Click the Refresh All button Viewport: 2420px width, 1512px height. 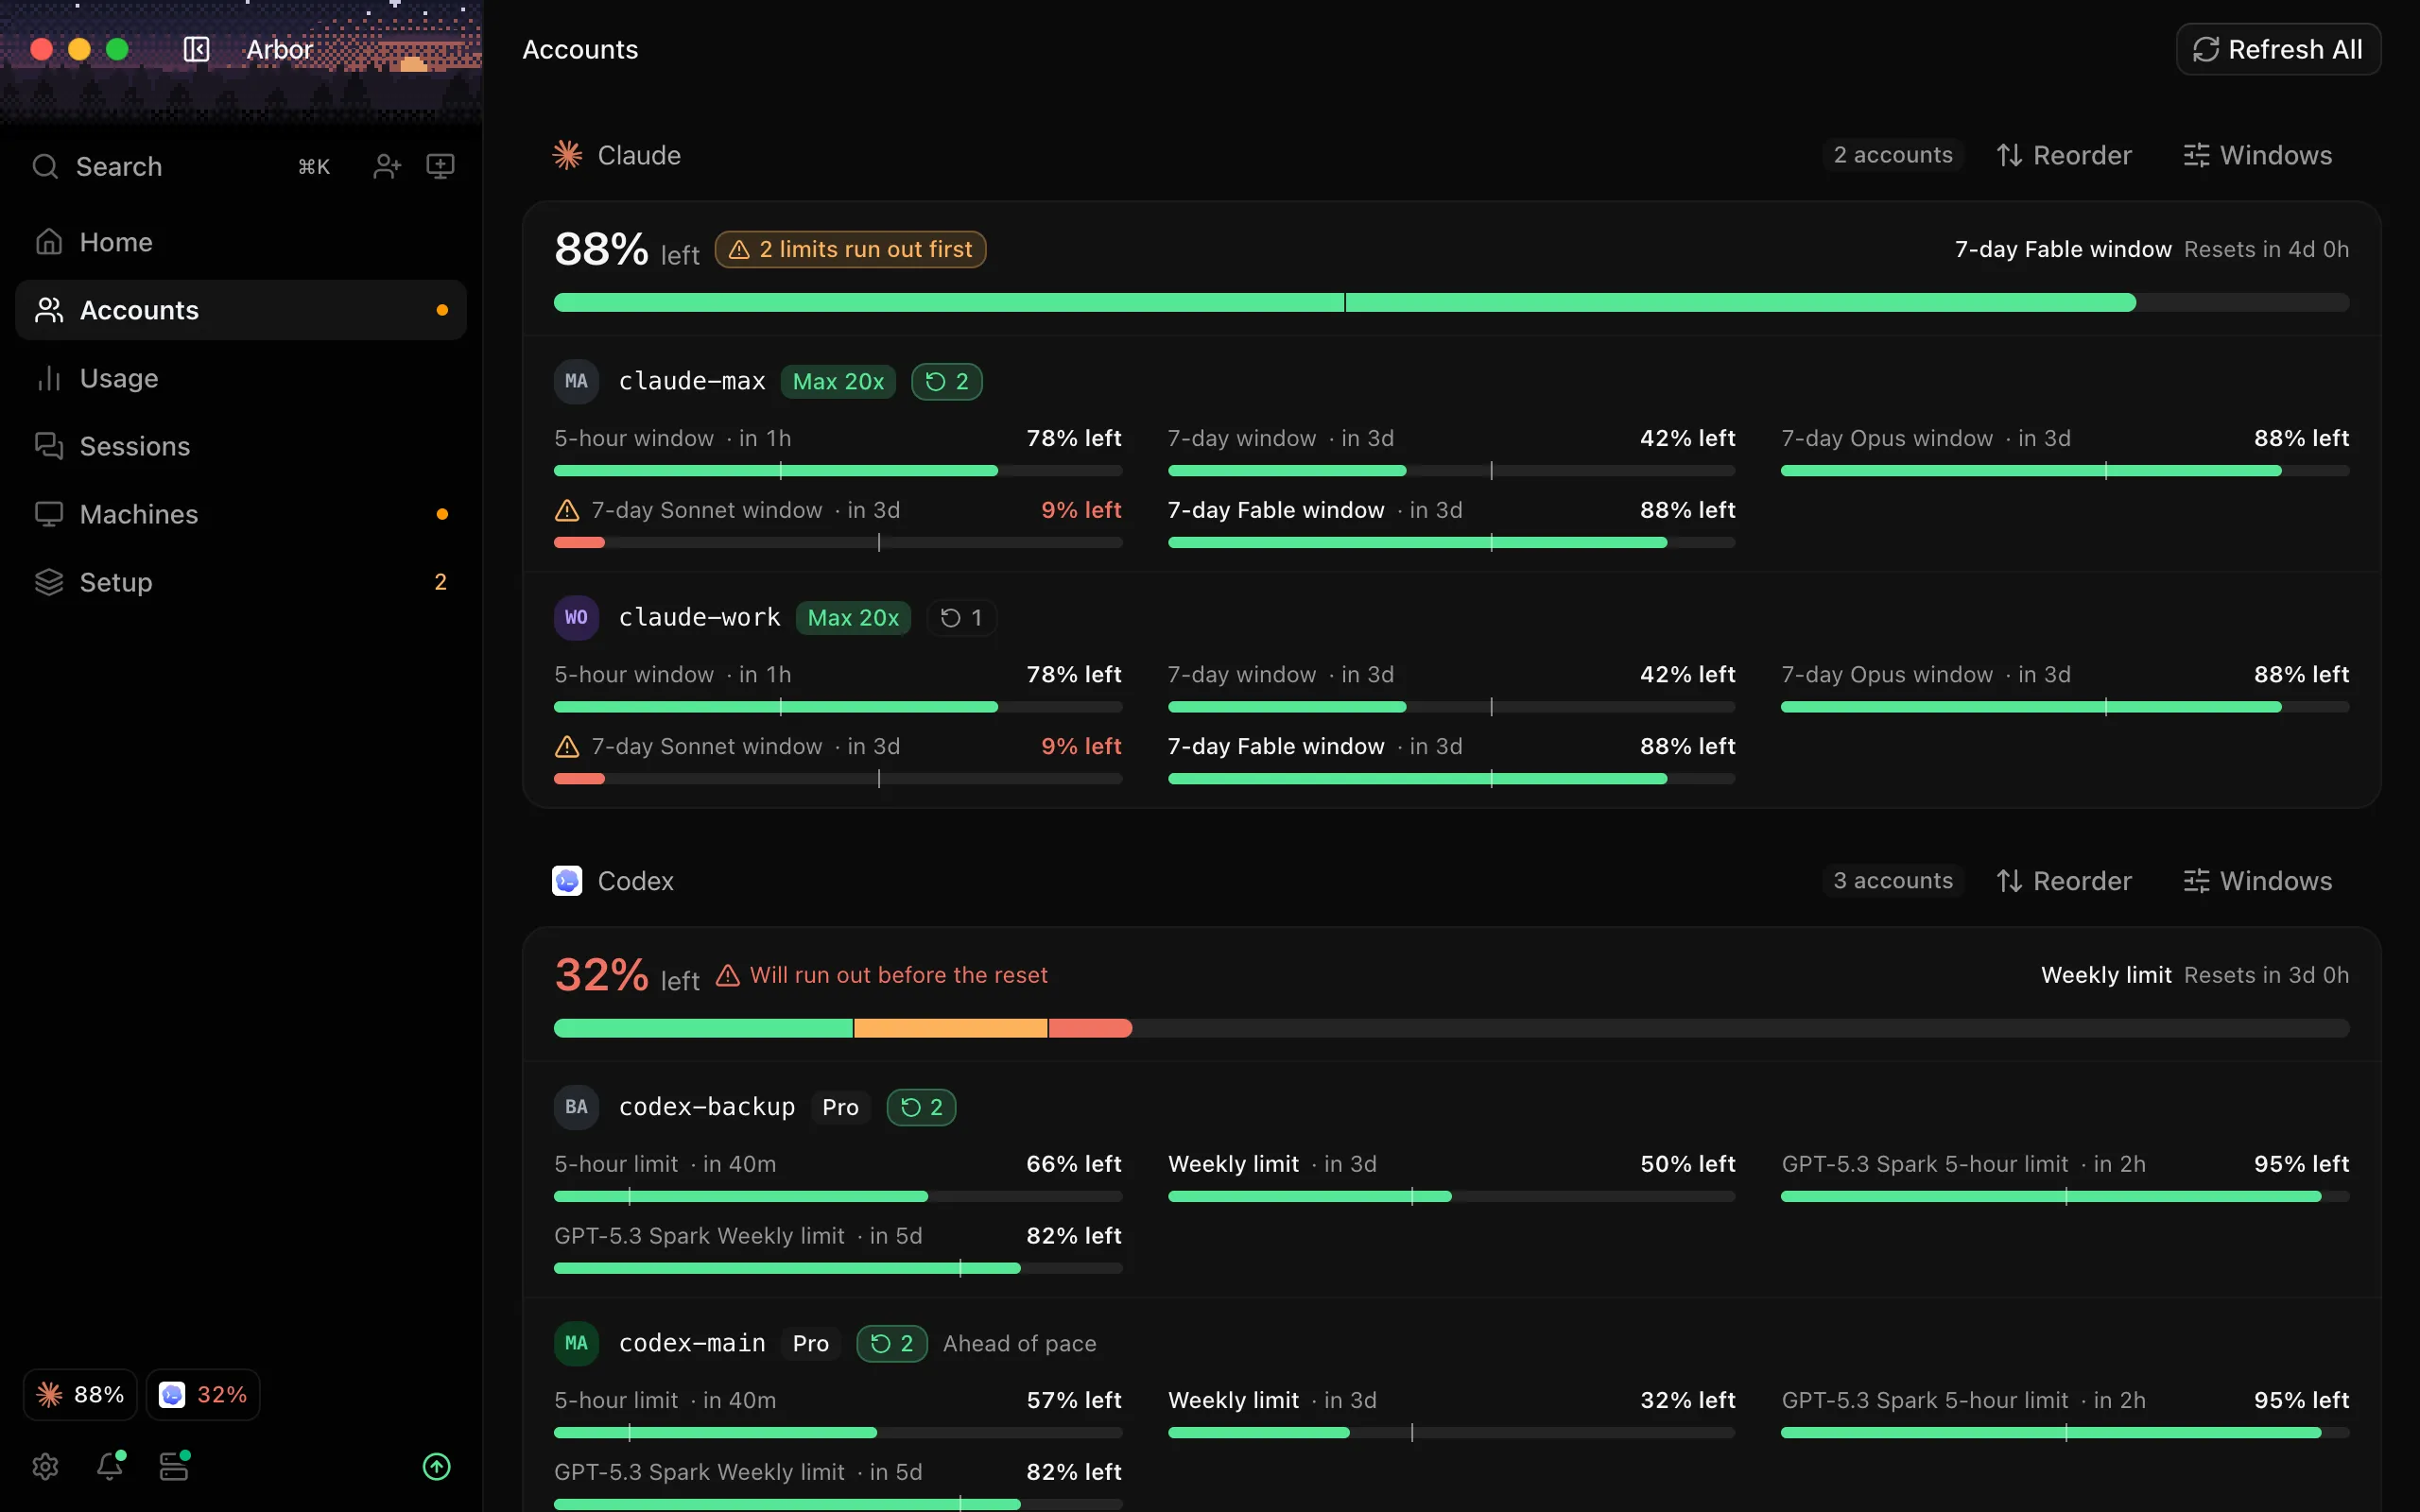(x=2278, y=49)
